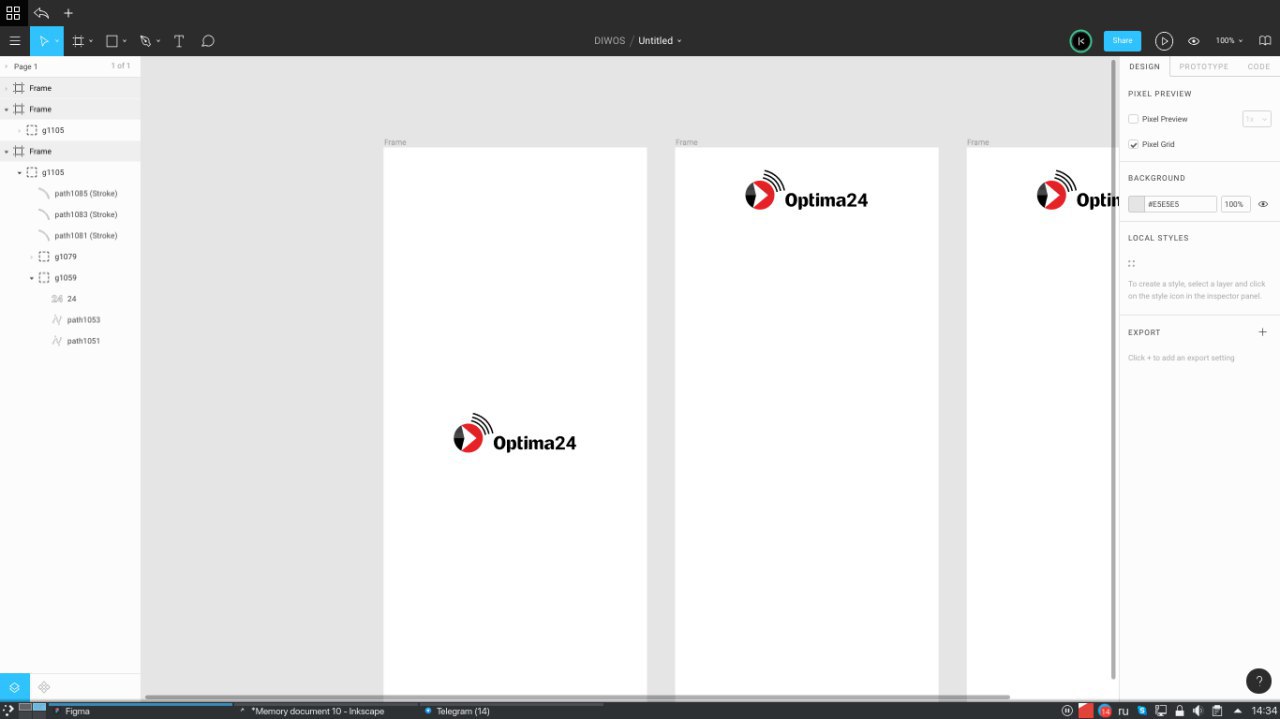Image resolution: width=1280 pixels, height=719 pixels.
Task: Add a new tab with the plus icon
Action: 68,13
